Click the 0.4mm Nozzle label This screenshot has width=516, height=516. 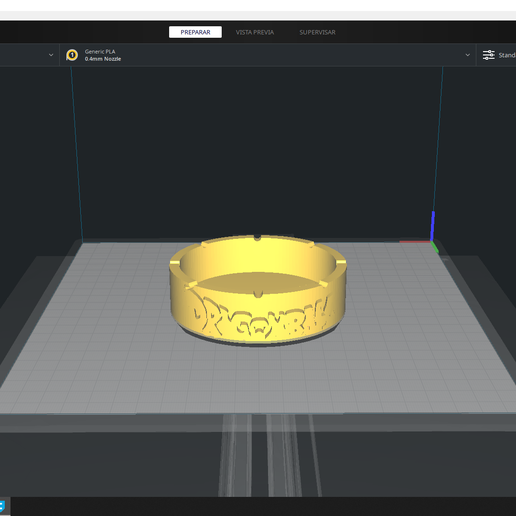click(x=103, y=59)
